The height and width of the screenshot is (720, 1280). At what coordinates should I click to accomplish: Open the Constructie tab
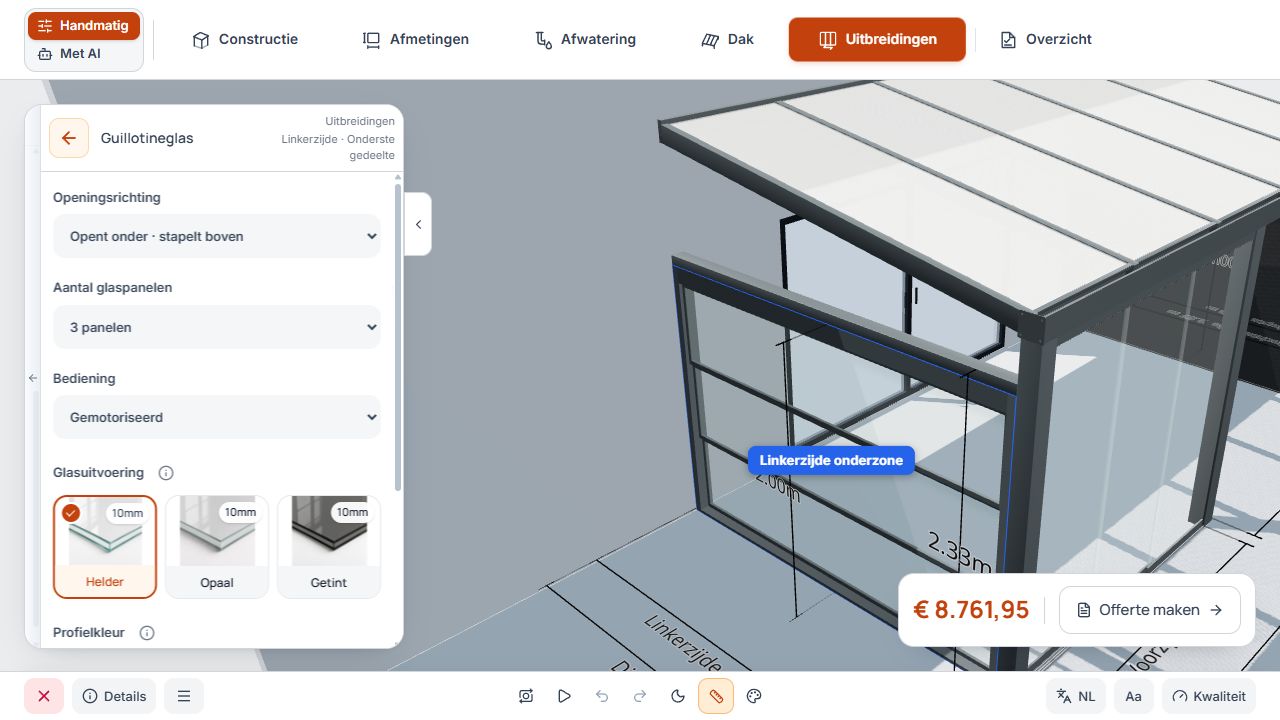coord(245,40)
